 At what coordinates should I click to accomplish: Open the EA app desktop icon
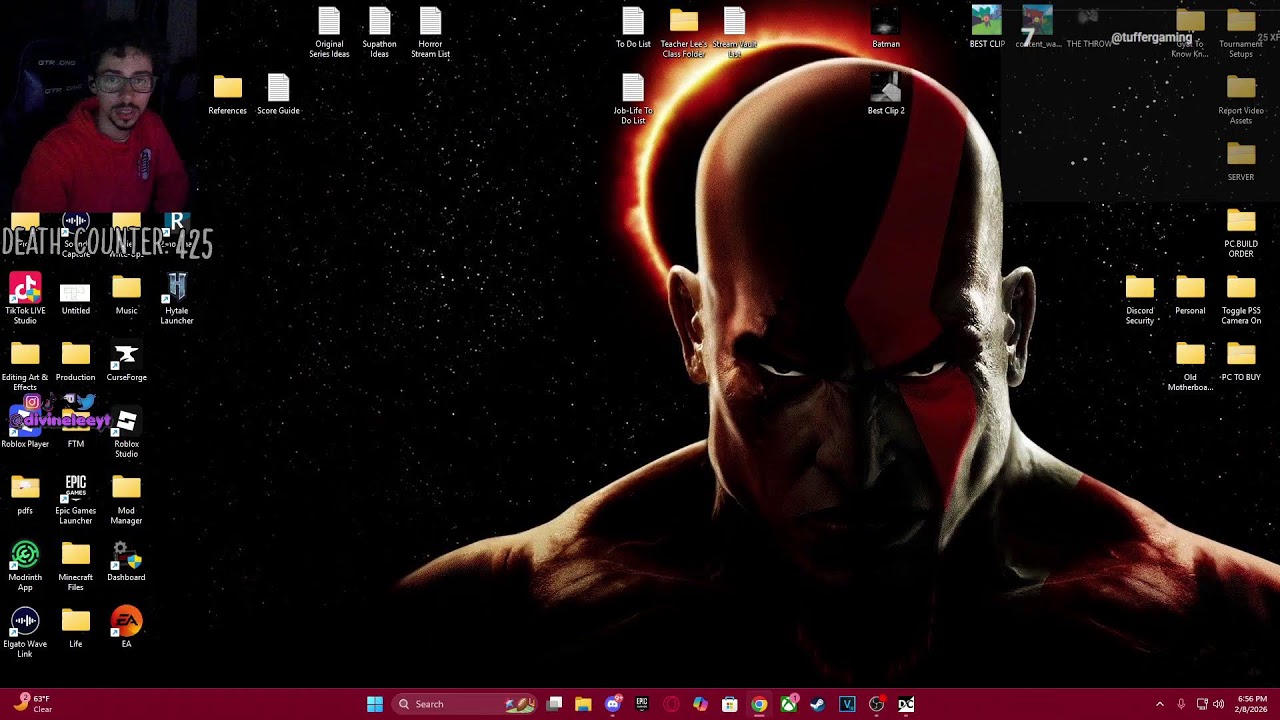126,628
